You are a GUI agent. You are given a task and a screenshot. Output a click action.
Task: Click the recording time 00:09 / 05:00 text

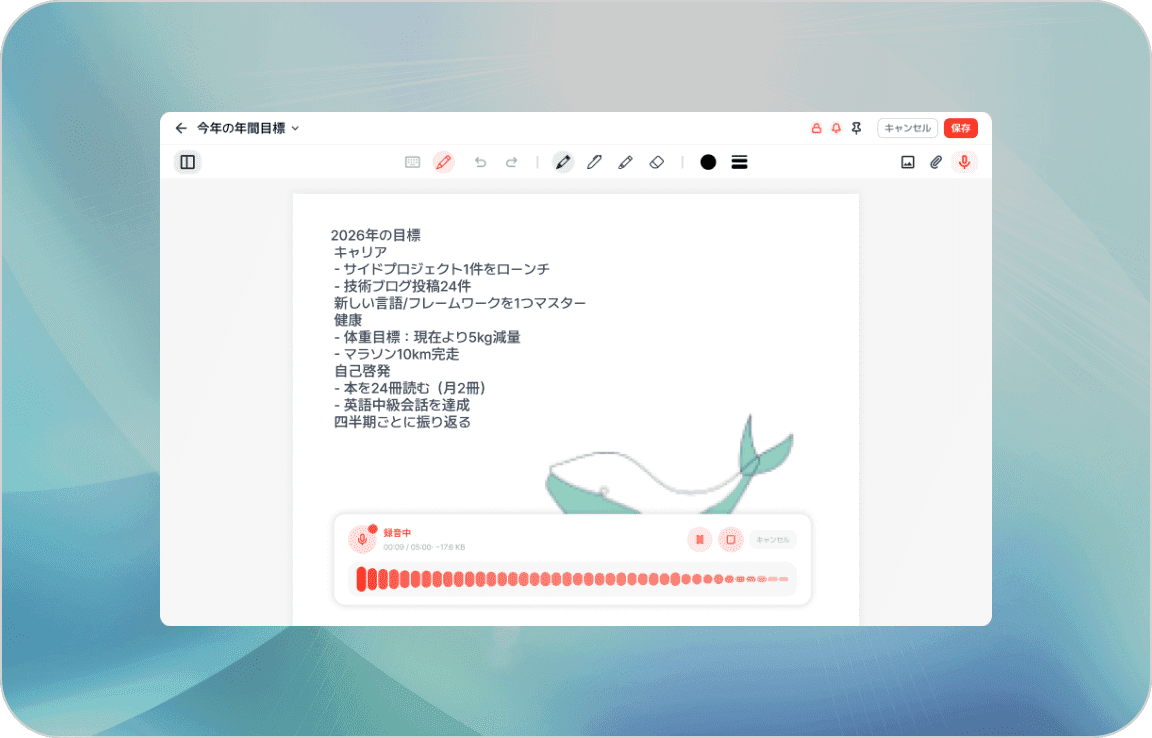coord(406,547)
